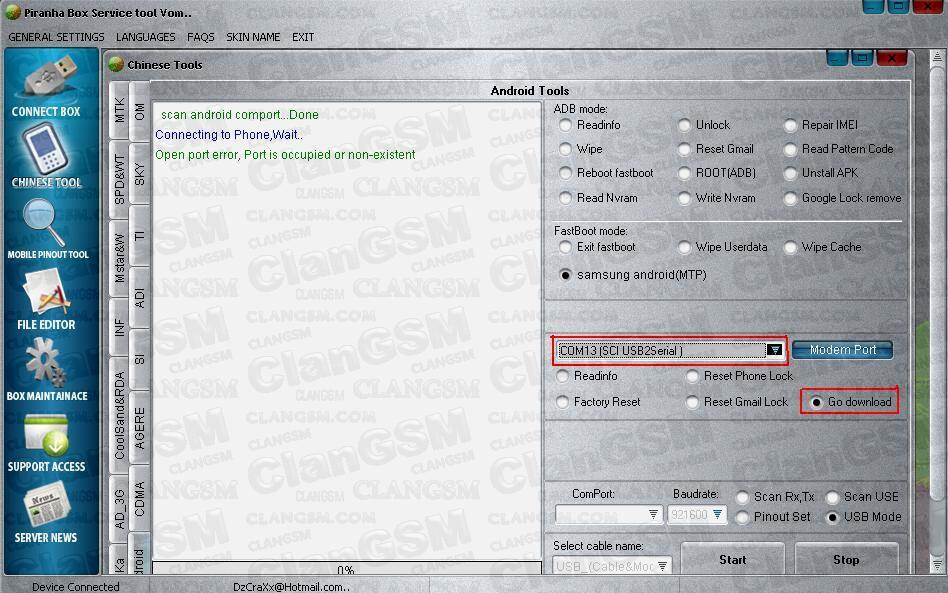Click the Piranha Box title bar icon
This screenshot has height=593, width=948.
pyautogui.click(x=12, y=12)
